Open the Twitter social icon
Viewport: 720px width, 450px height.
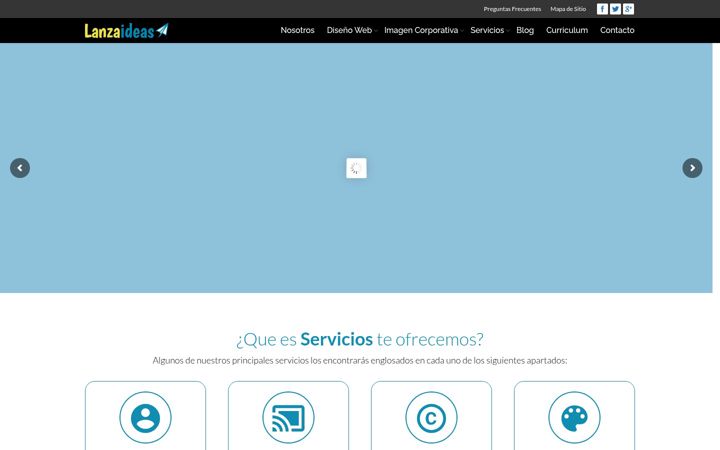(x=615, y=9)
